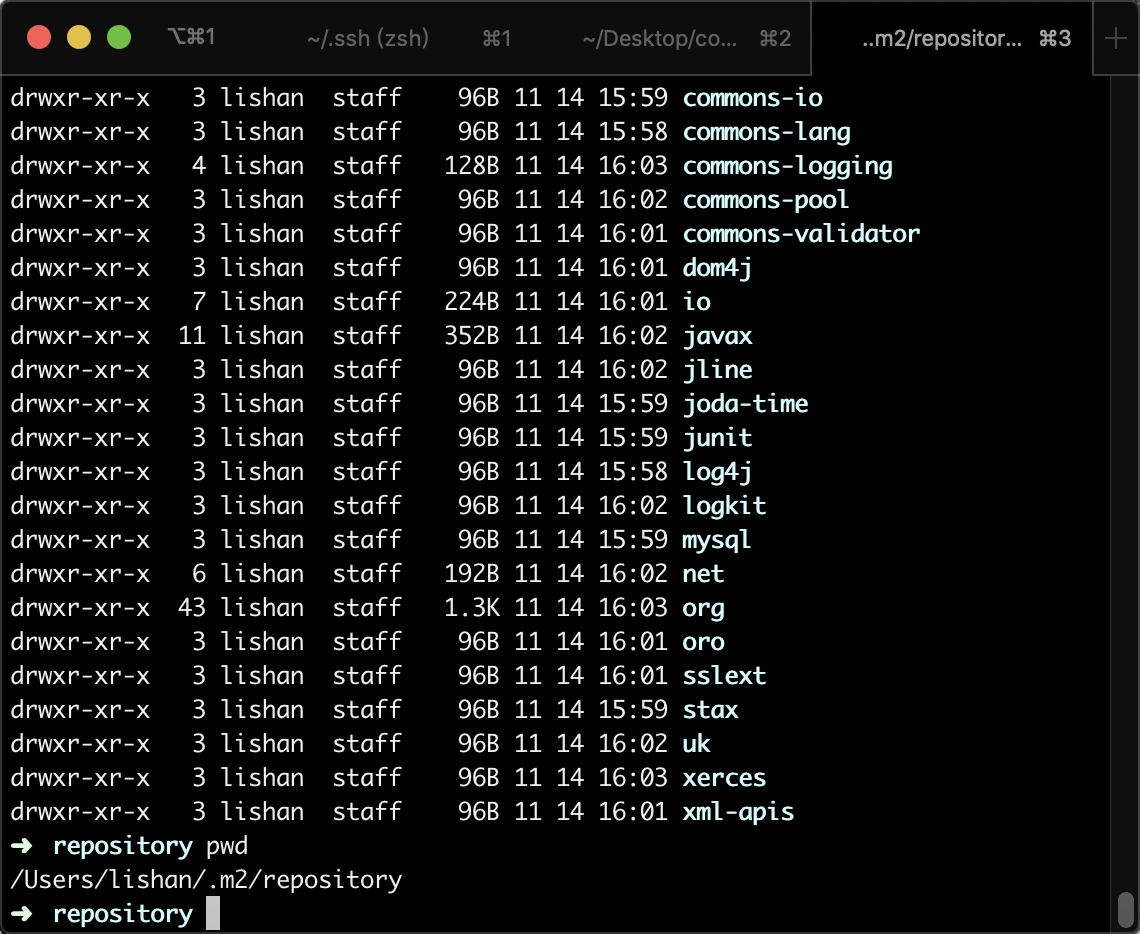The image size is (1140, 934).
Task: Click the sslext directory name
Action: click(x=724, y=675)
